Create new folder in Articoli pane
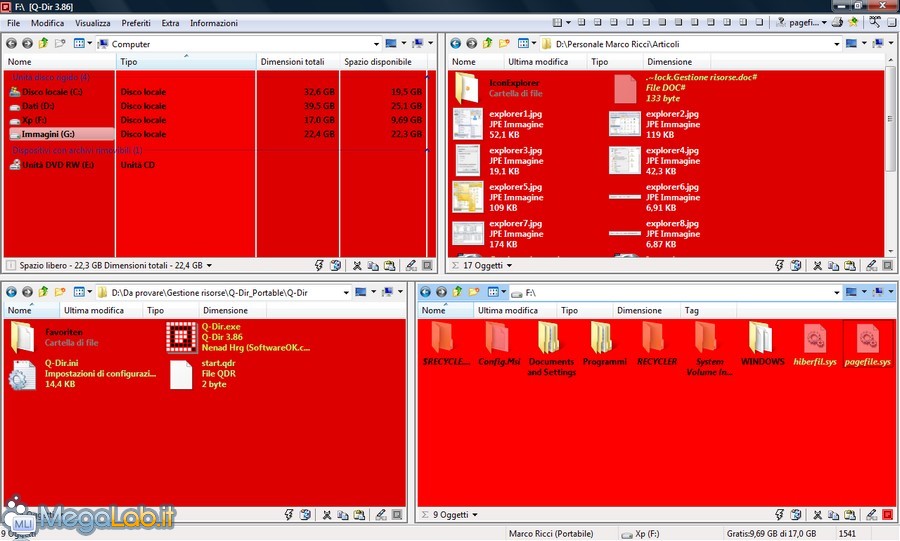Viewport: 900px width, 541px height. (504, 44)
